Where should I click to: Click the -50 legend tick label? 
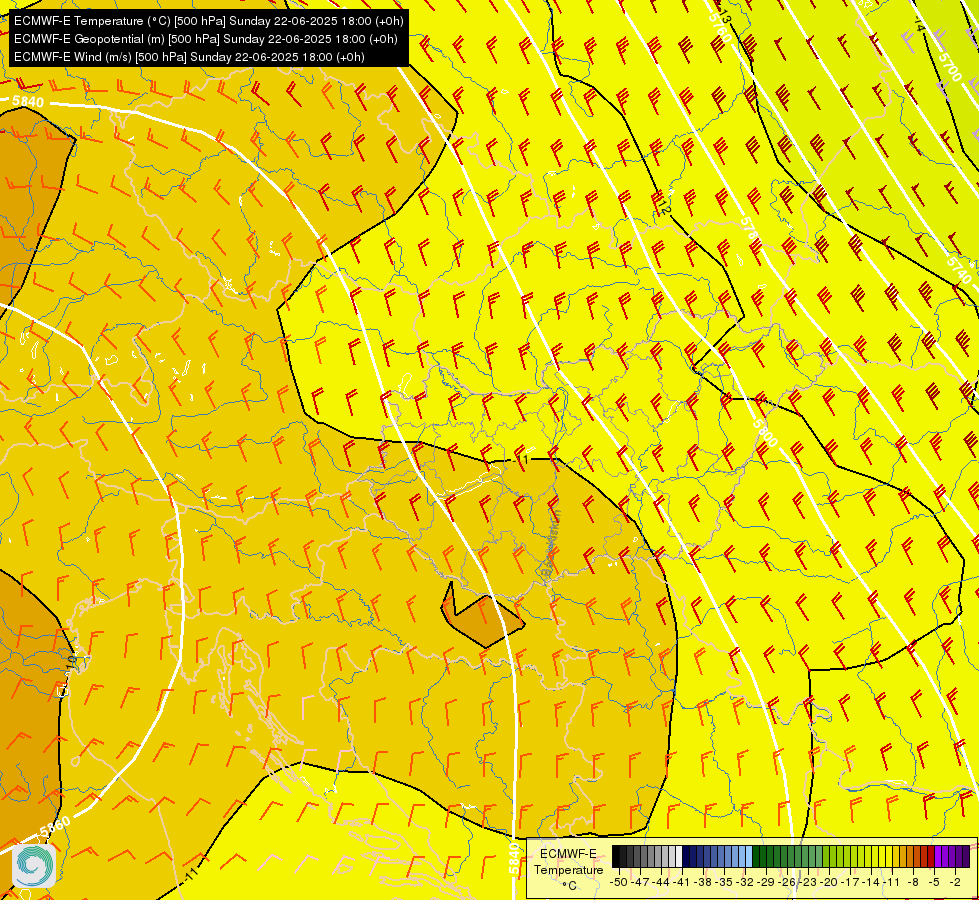(619, 882)
